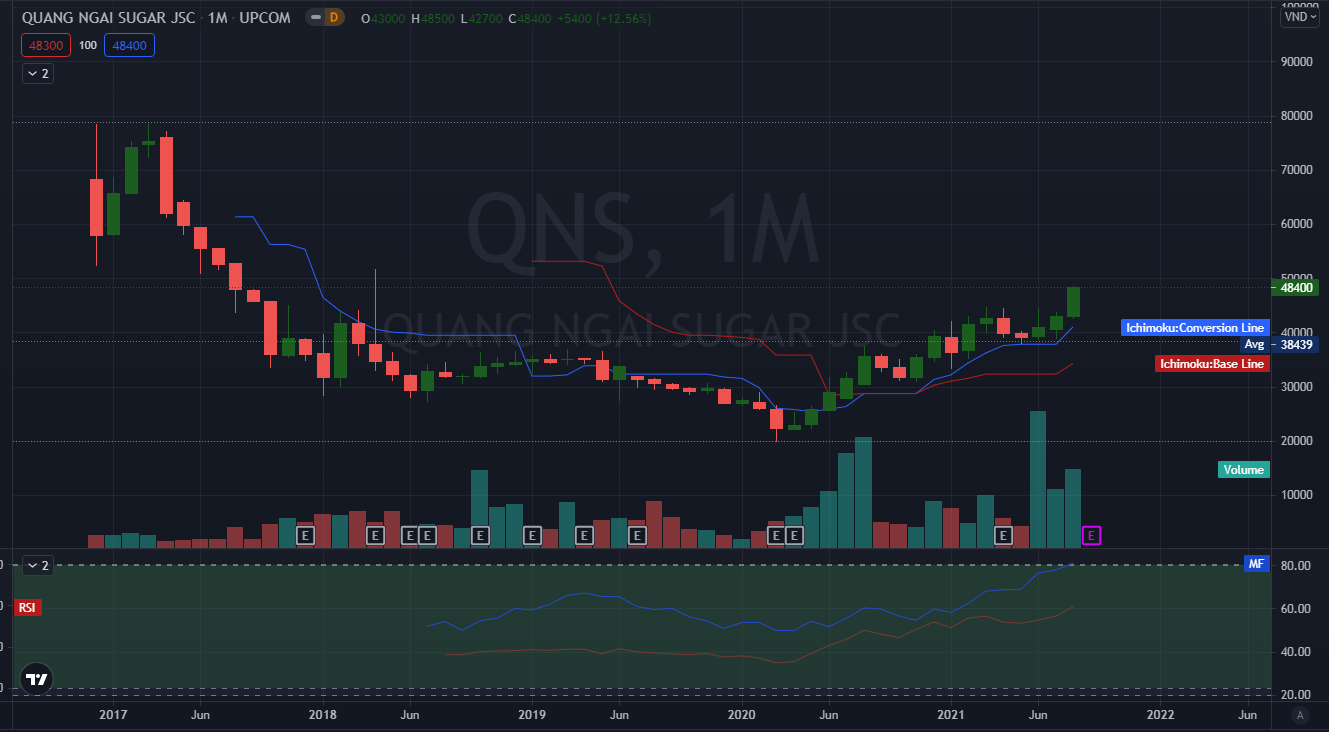Click the QUANG NGAI SUGAR JSC symbol title
This screenshot has width=1329, height=732.
click(100, 18)
